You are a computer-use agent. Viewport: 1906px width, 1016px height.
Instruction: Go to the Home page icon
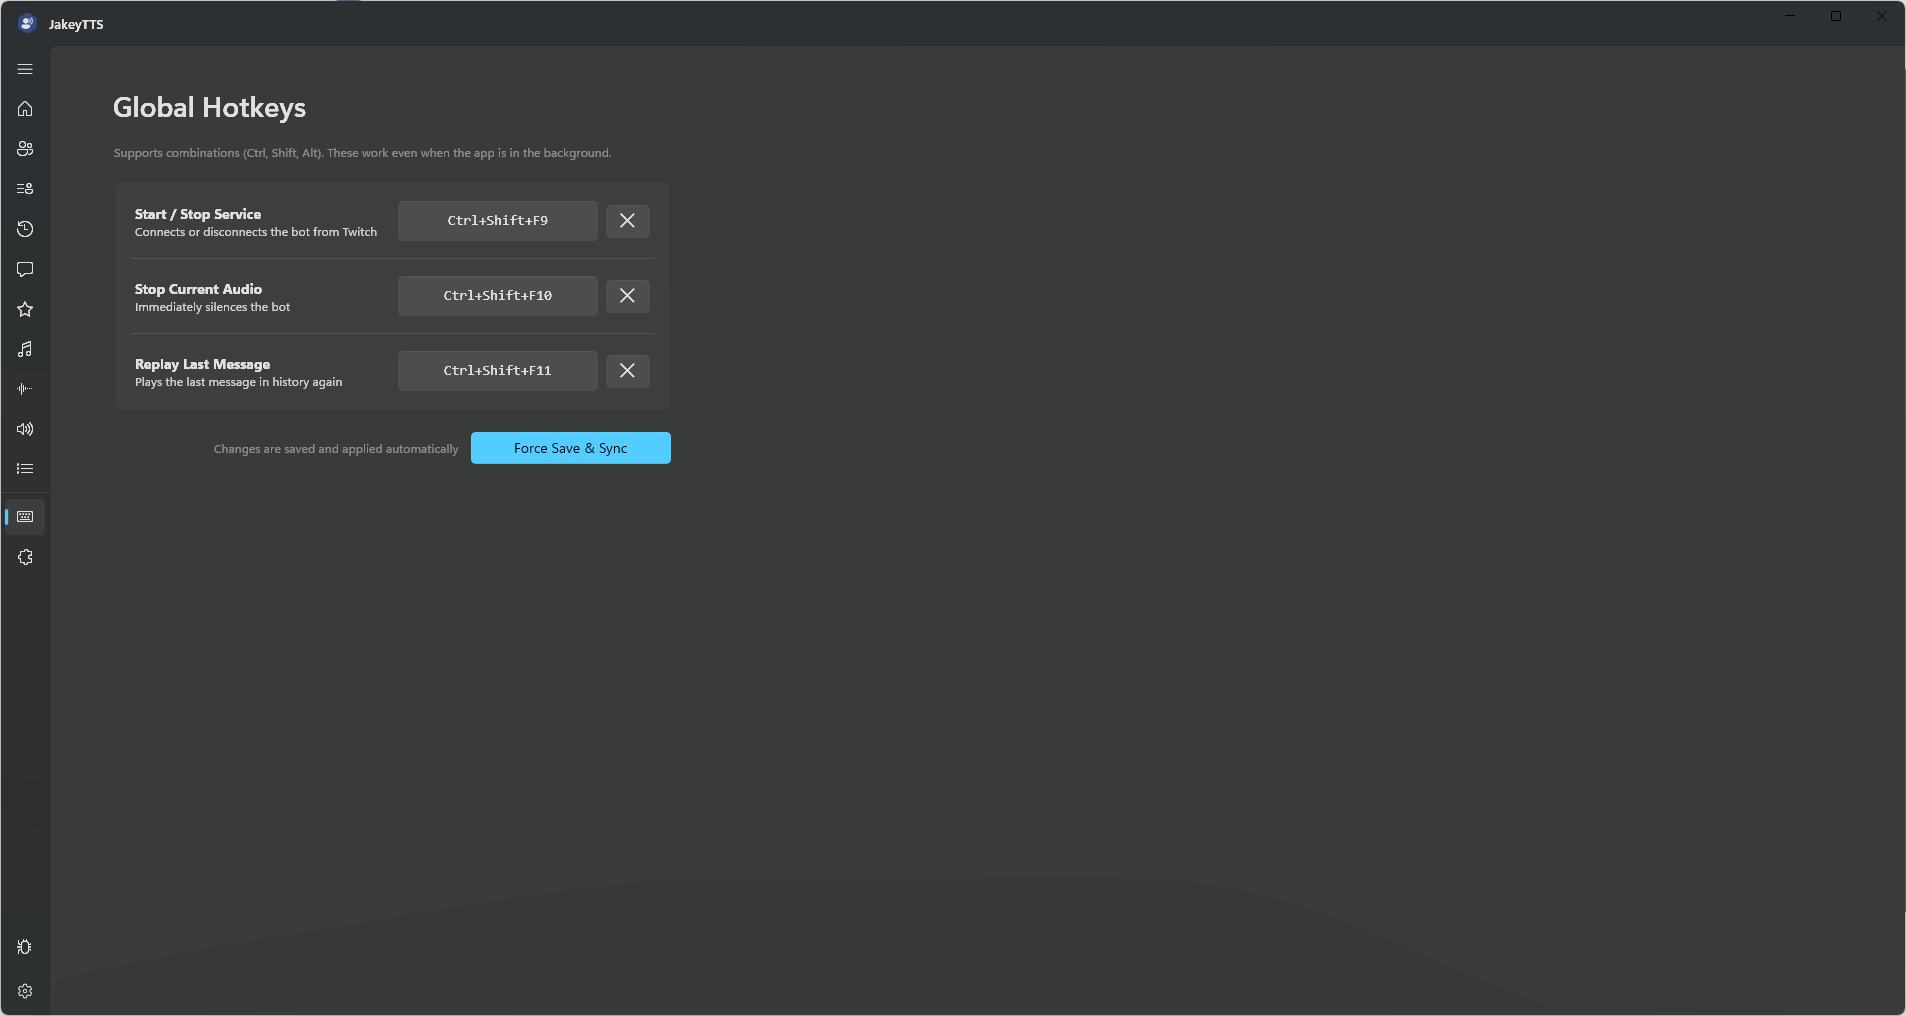tap(25, 109)
